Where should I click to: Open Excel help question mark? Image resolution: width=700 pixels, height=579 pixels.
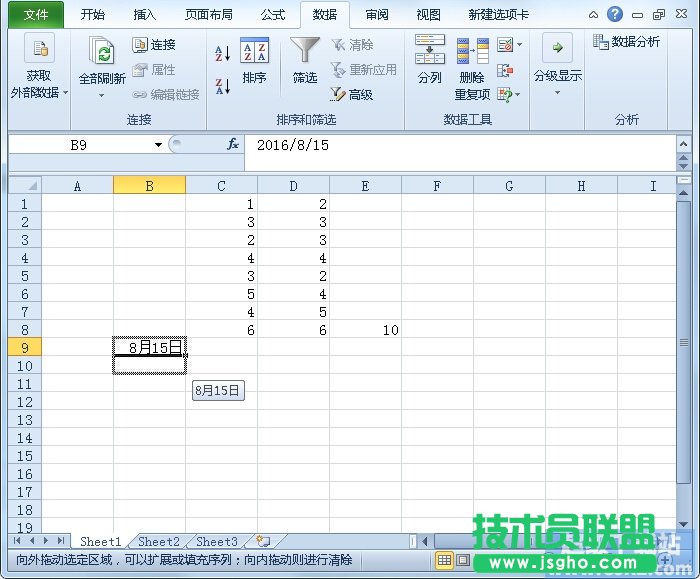(615, 14)
